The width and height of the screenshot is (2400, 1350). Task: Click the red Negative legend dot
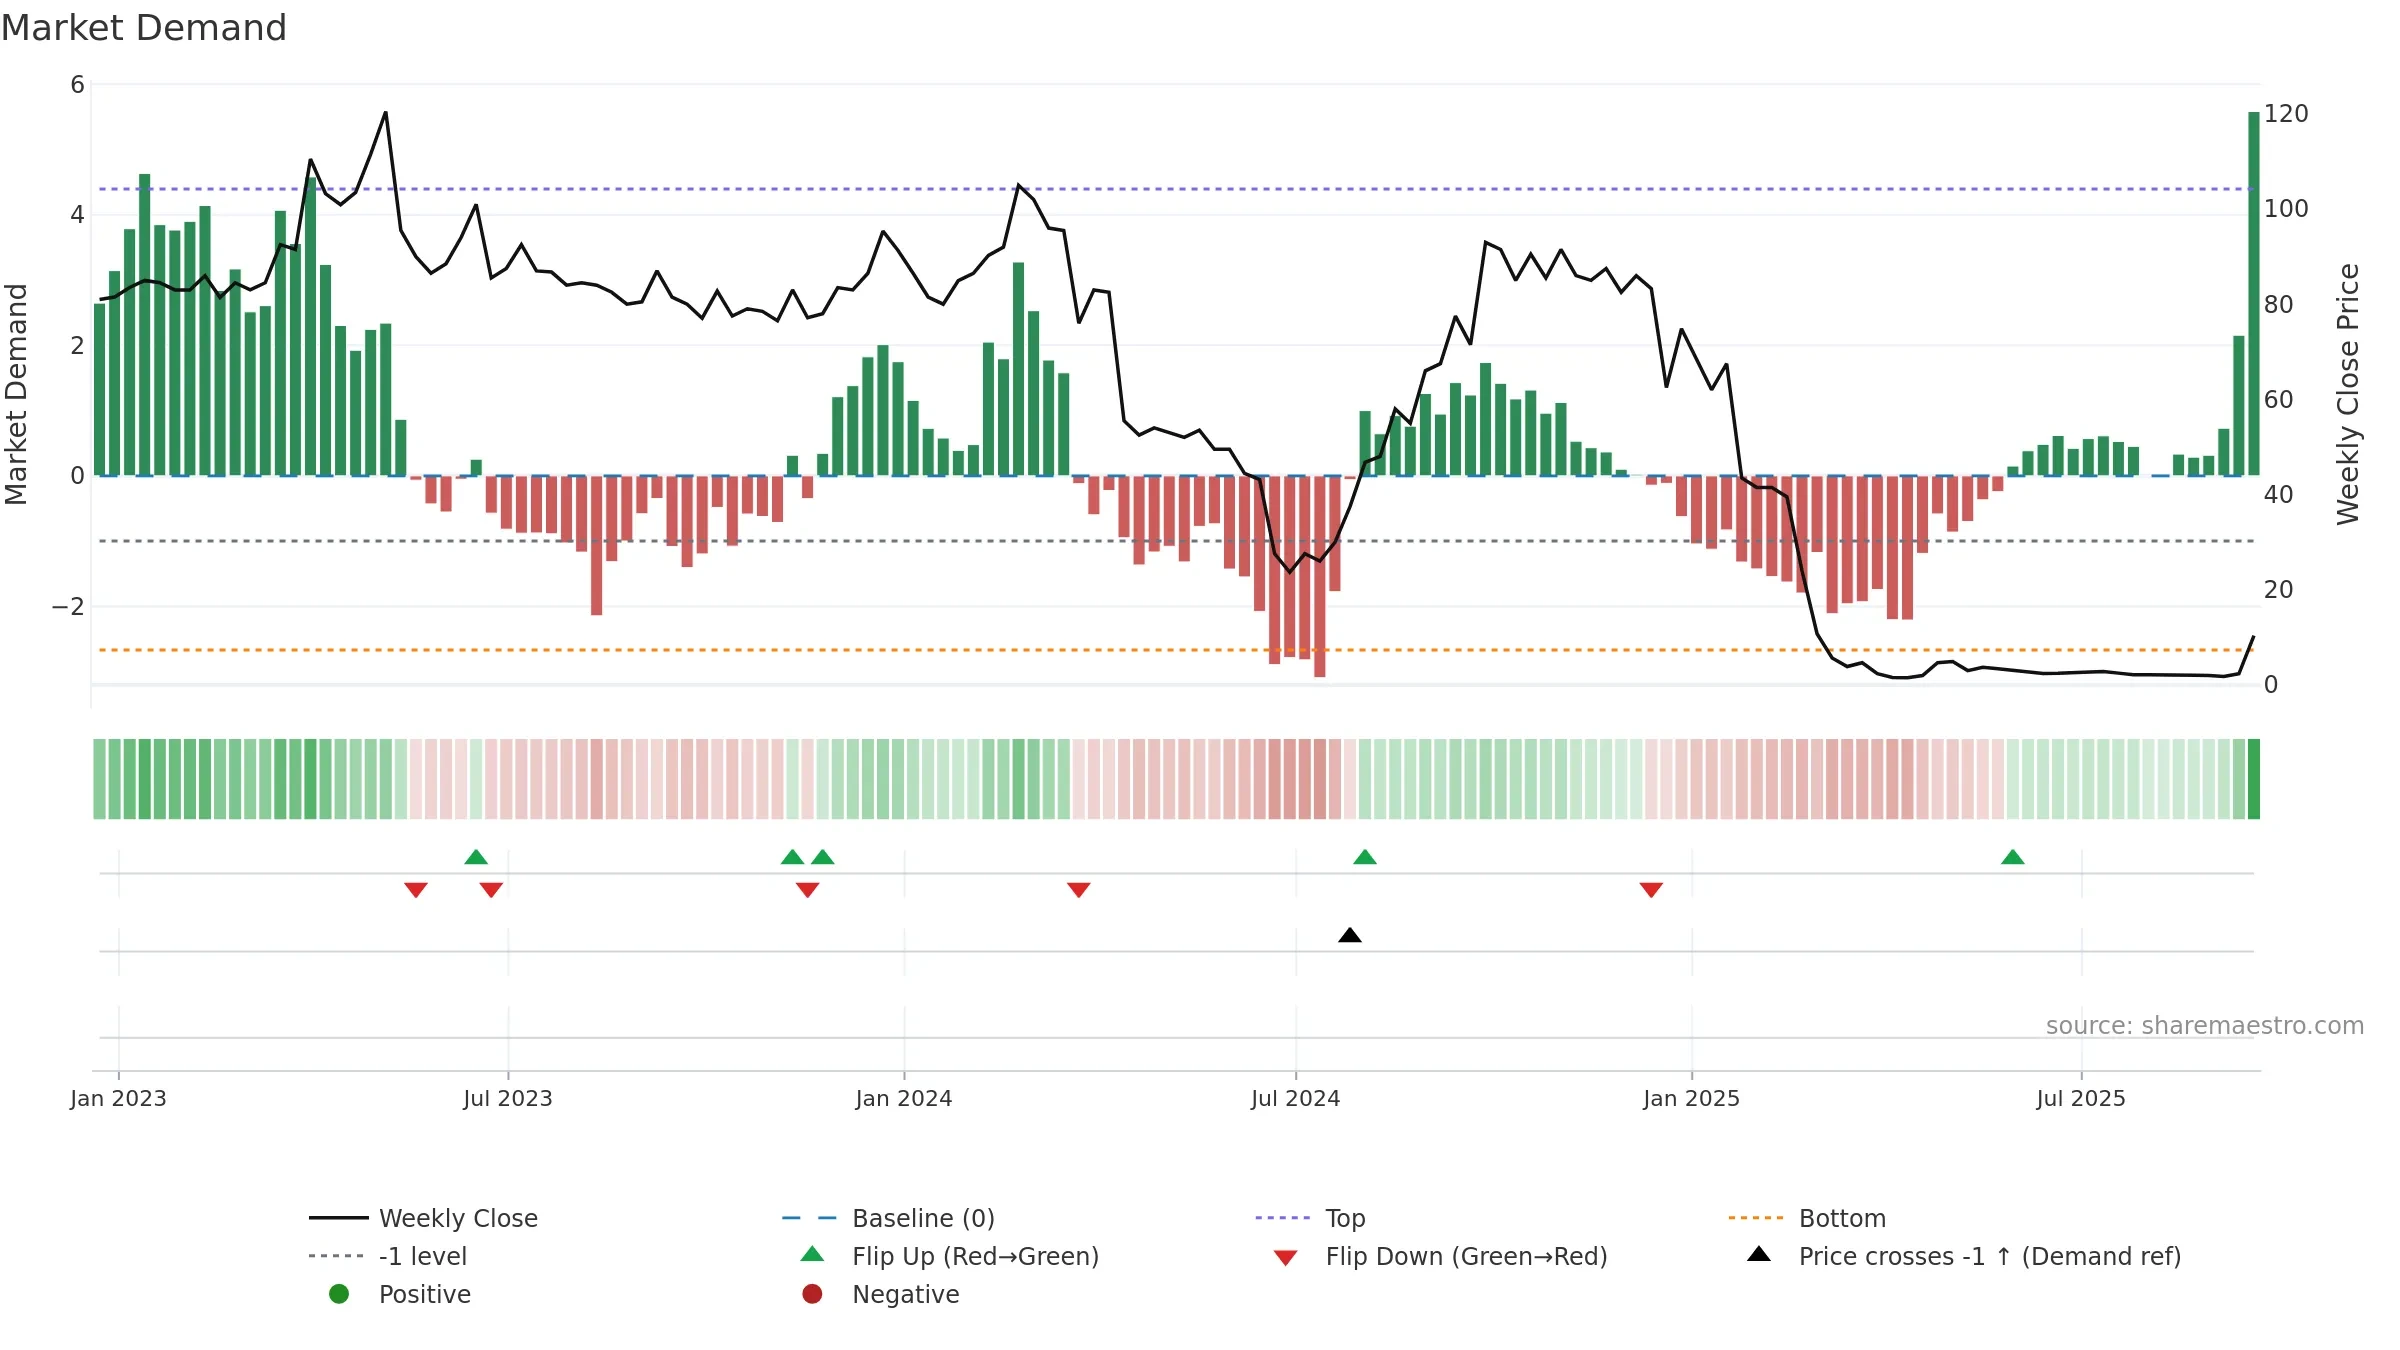click(812, 1294)
